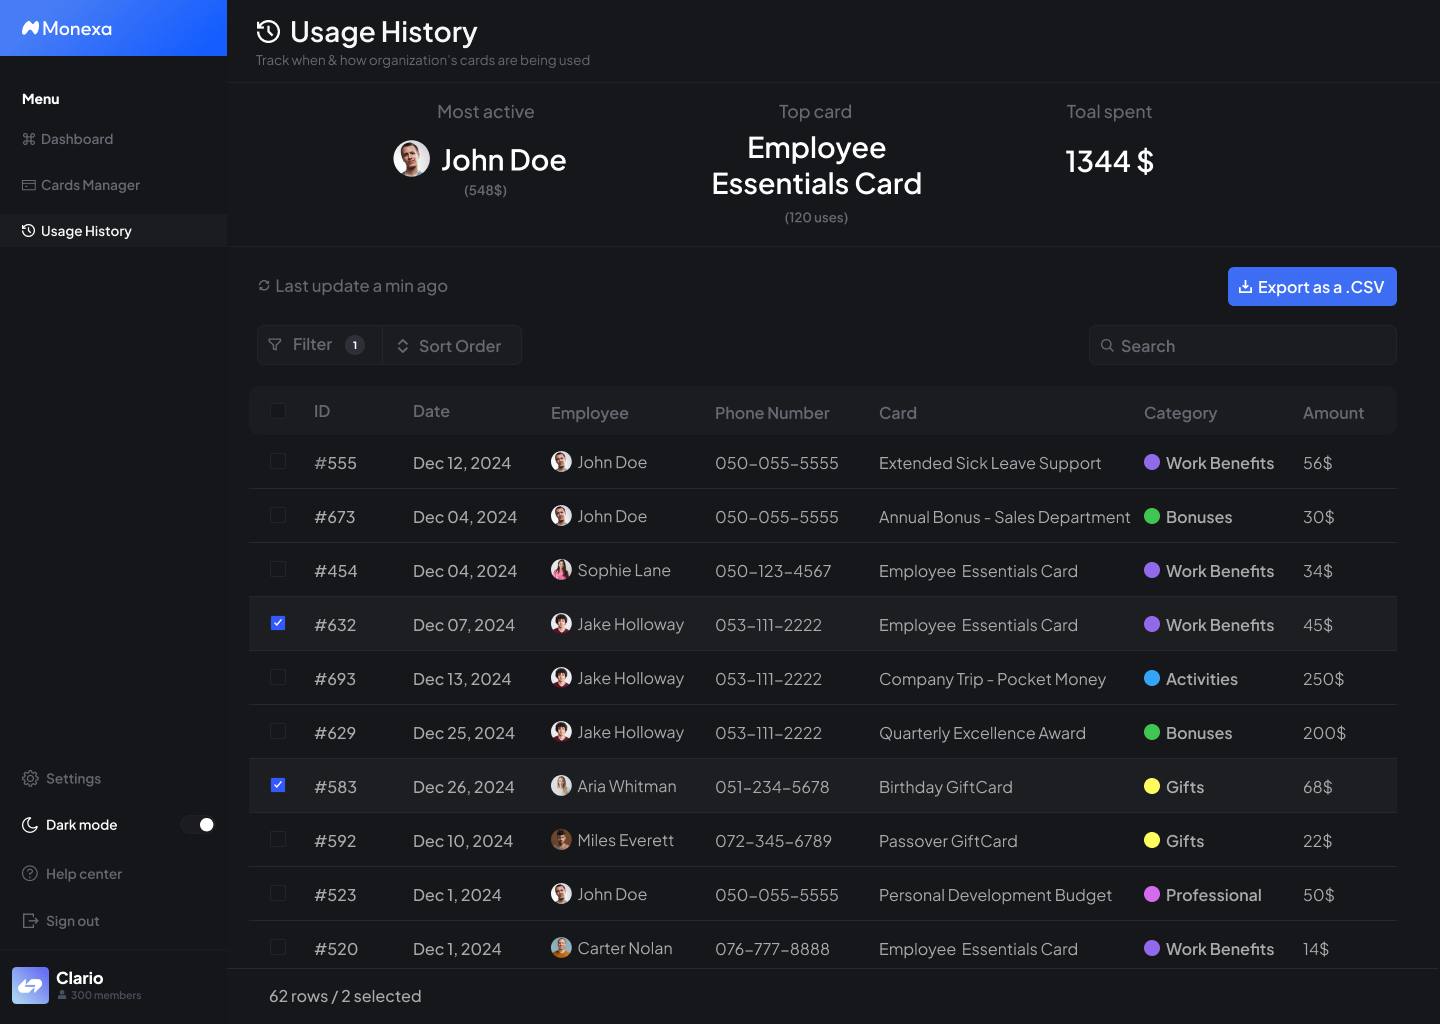Open the Usage History refresh icon
The width and height of the screenshot is (1440, 1024).
click(x=262, y=285)
